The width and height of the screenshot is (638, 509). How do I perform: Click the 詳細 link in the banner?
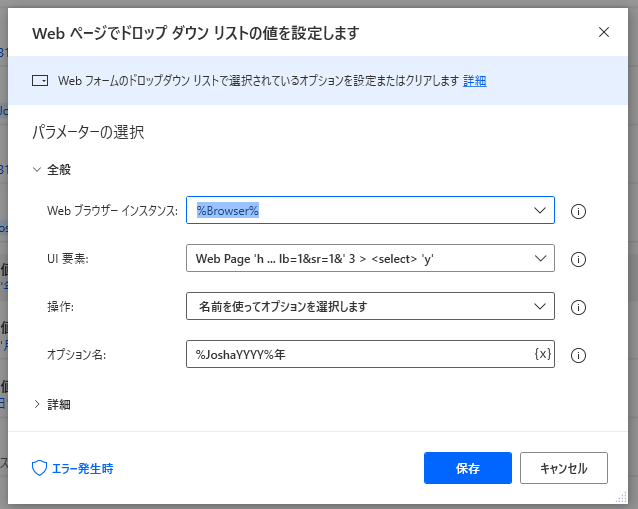pos(474,81)
